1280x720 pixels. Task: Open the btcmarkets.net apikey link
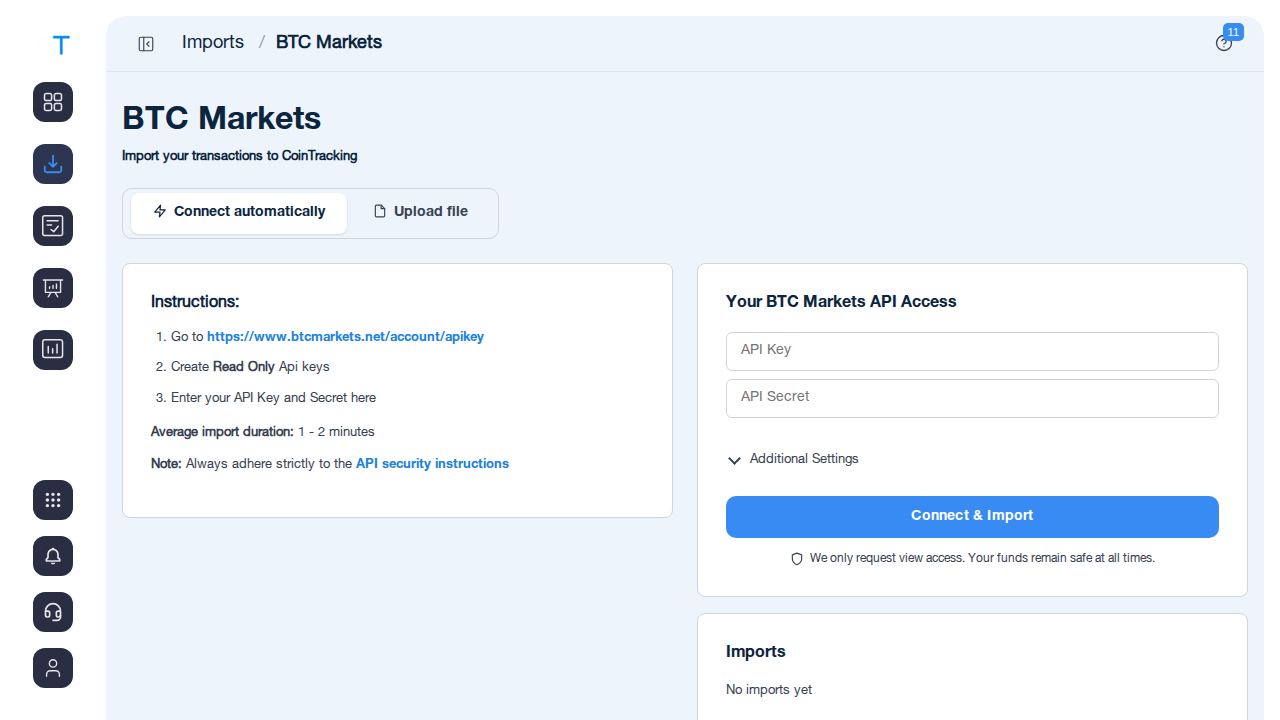[345, 337]
